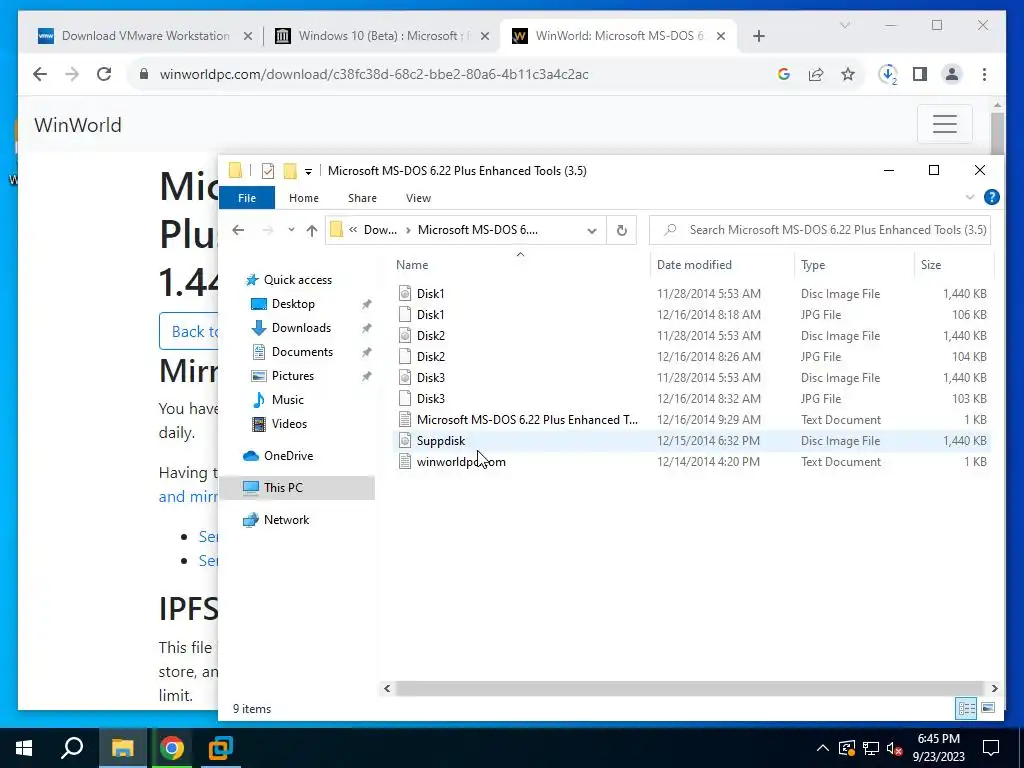Screen dimensions: 1024x768
Task: Click Chrome taskbar icon
Action: (172, 748)
